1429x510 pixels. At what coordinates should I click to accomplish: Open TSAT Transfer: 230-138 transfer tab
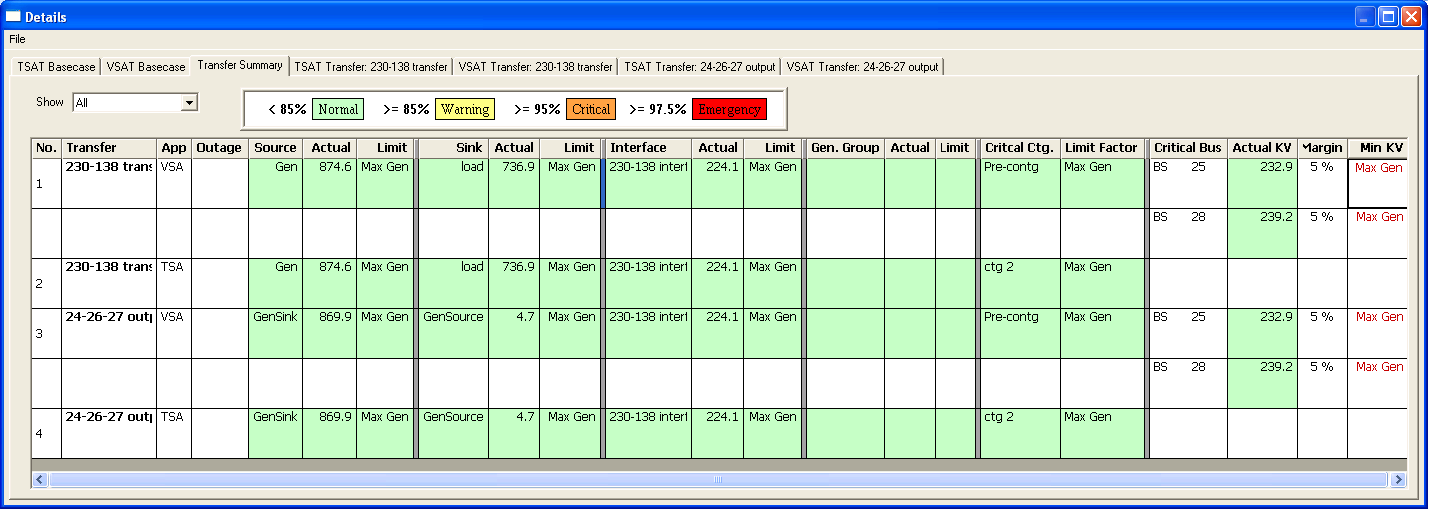(371, 67)
